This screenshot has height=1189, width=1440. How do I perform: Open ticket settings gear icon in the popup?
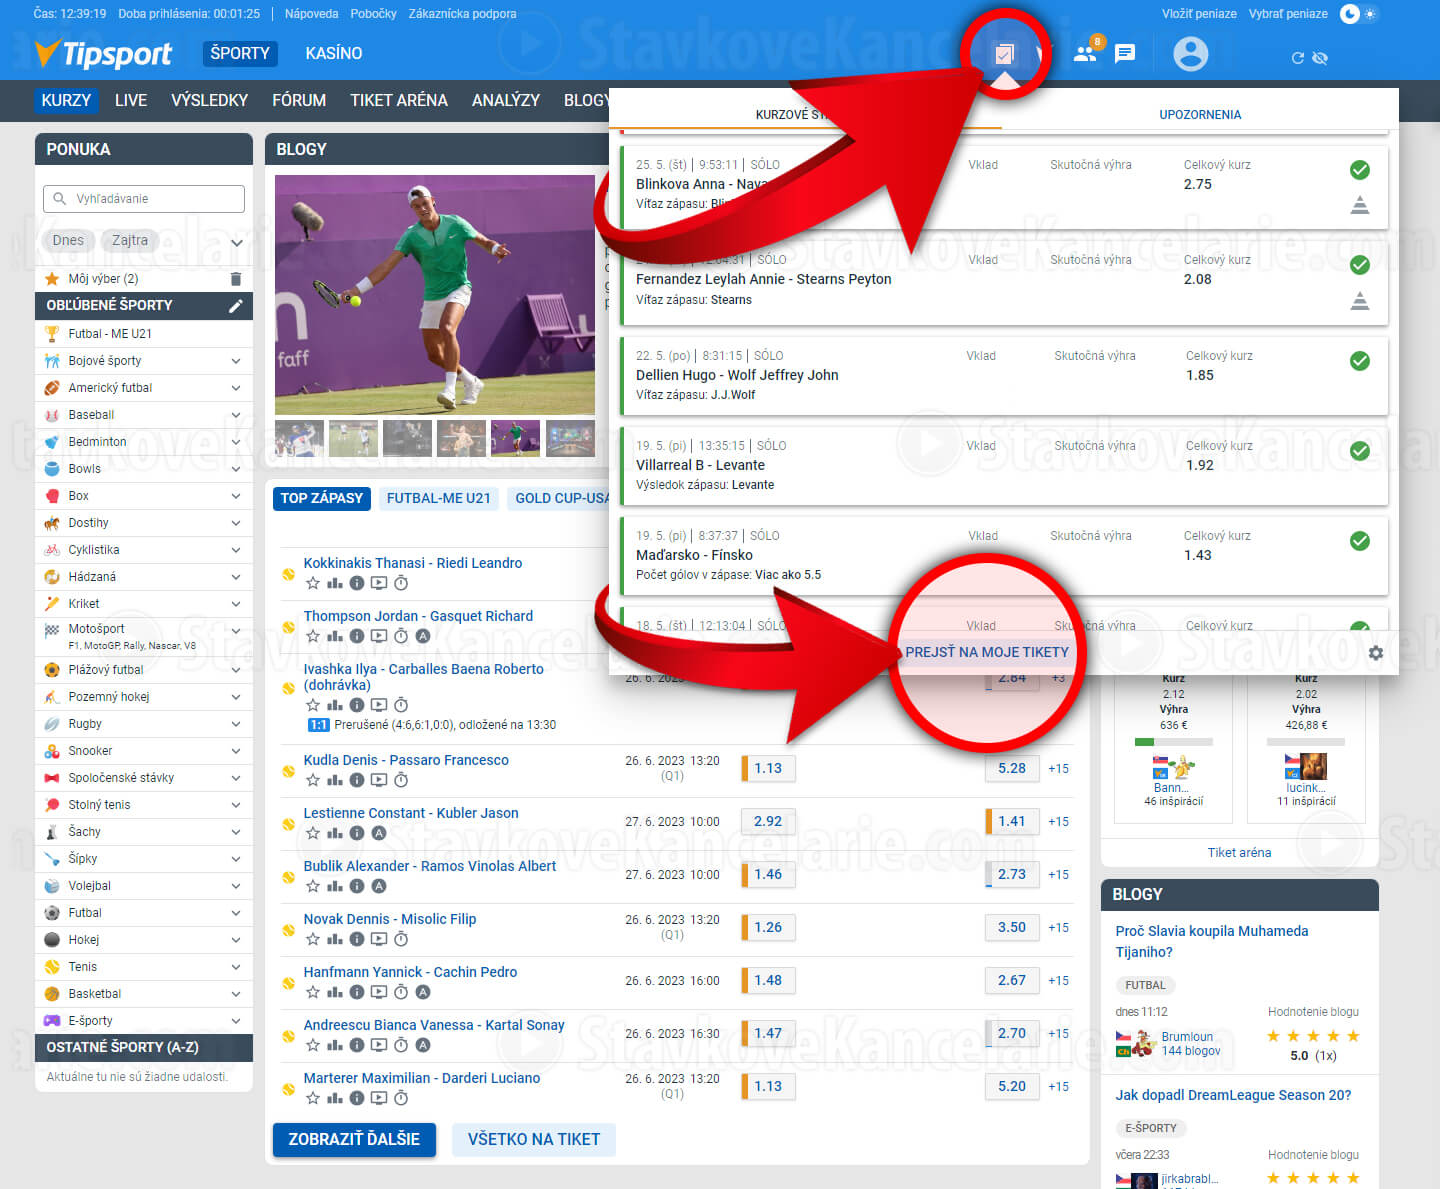[x=1376, y=653]
